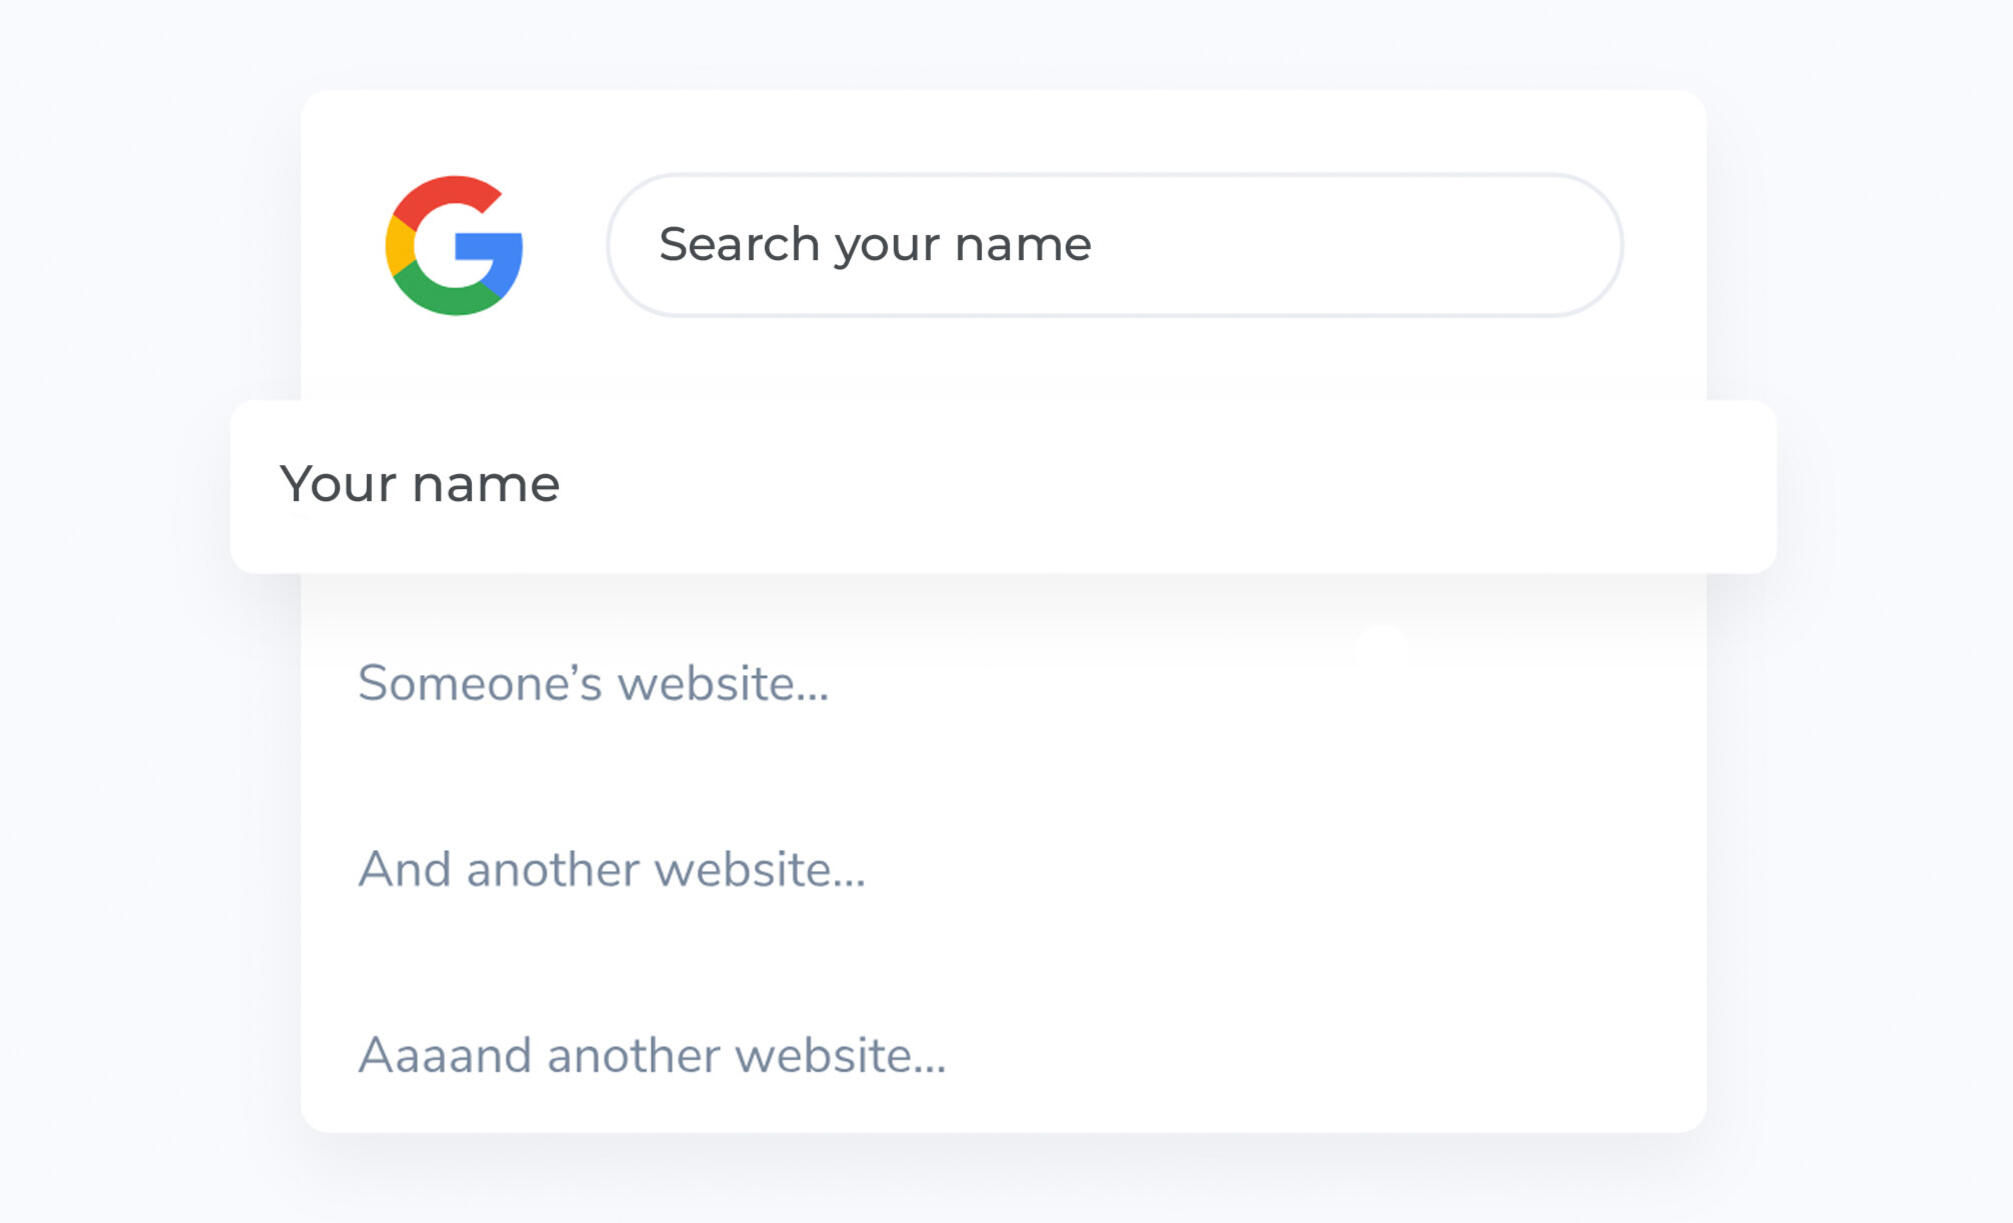
Task: Click the Google G logo
Action: point(454,246)
